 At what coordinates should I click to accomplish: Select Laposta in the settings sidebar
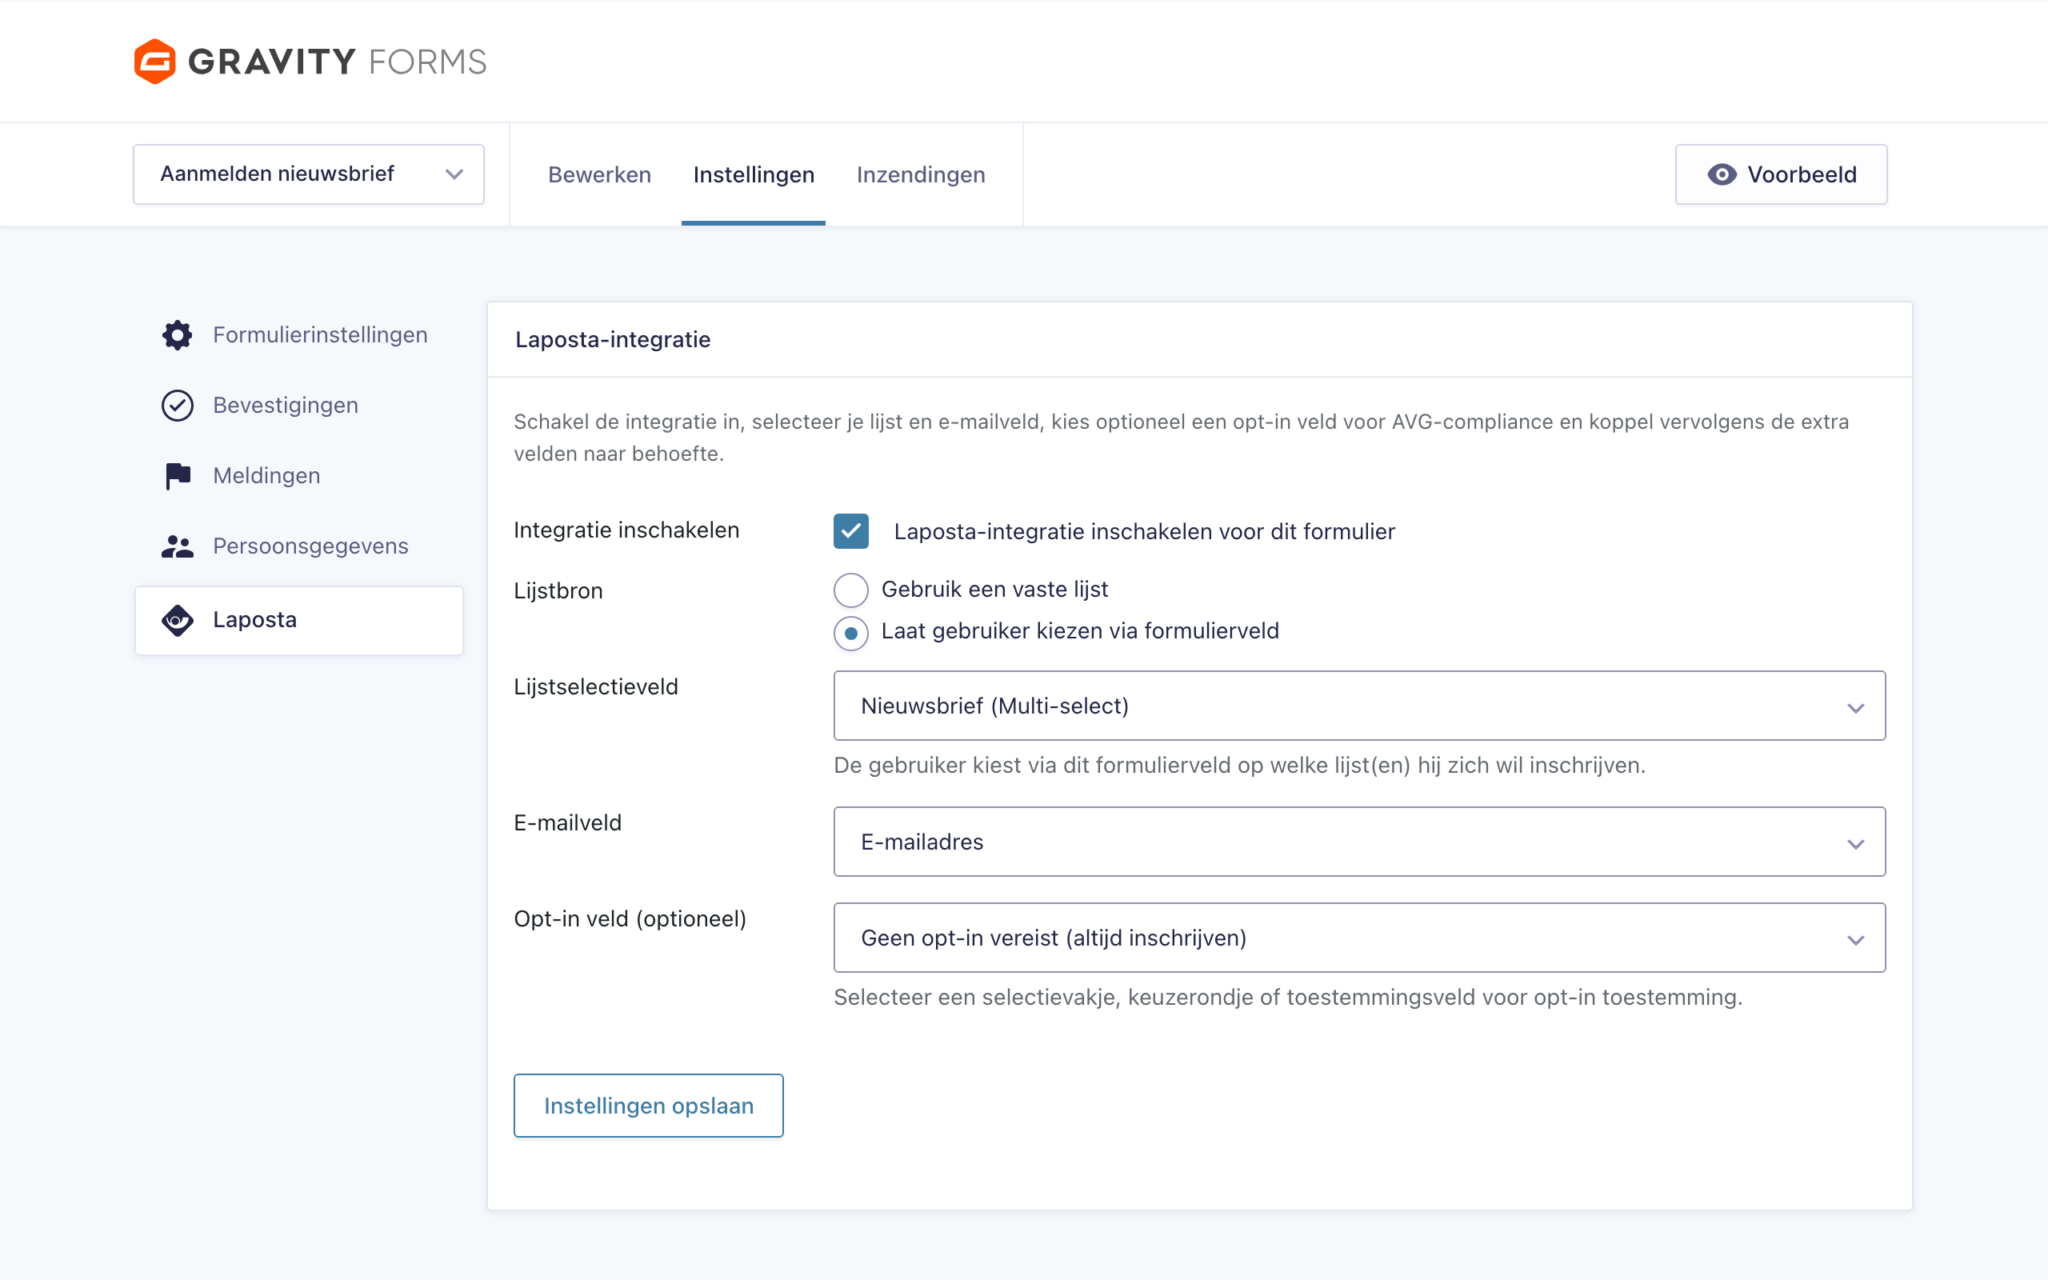click(299, 620)
